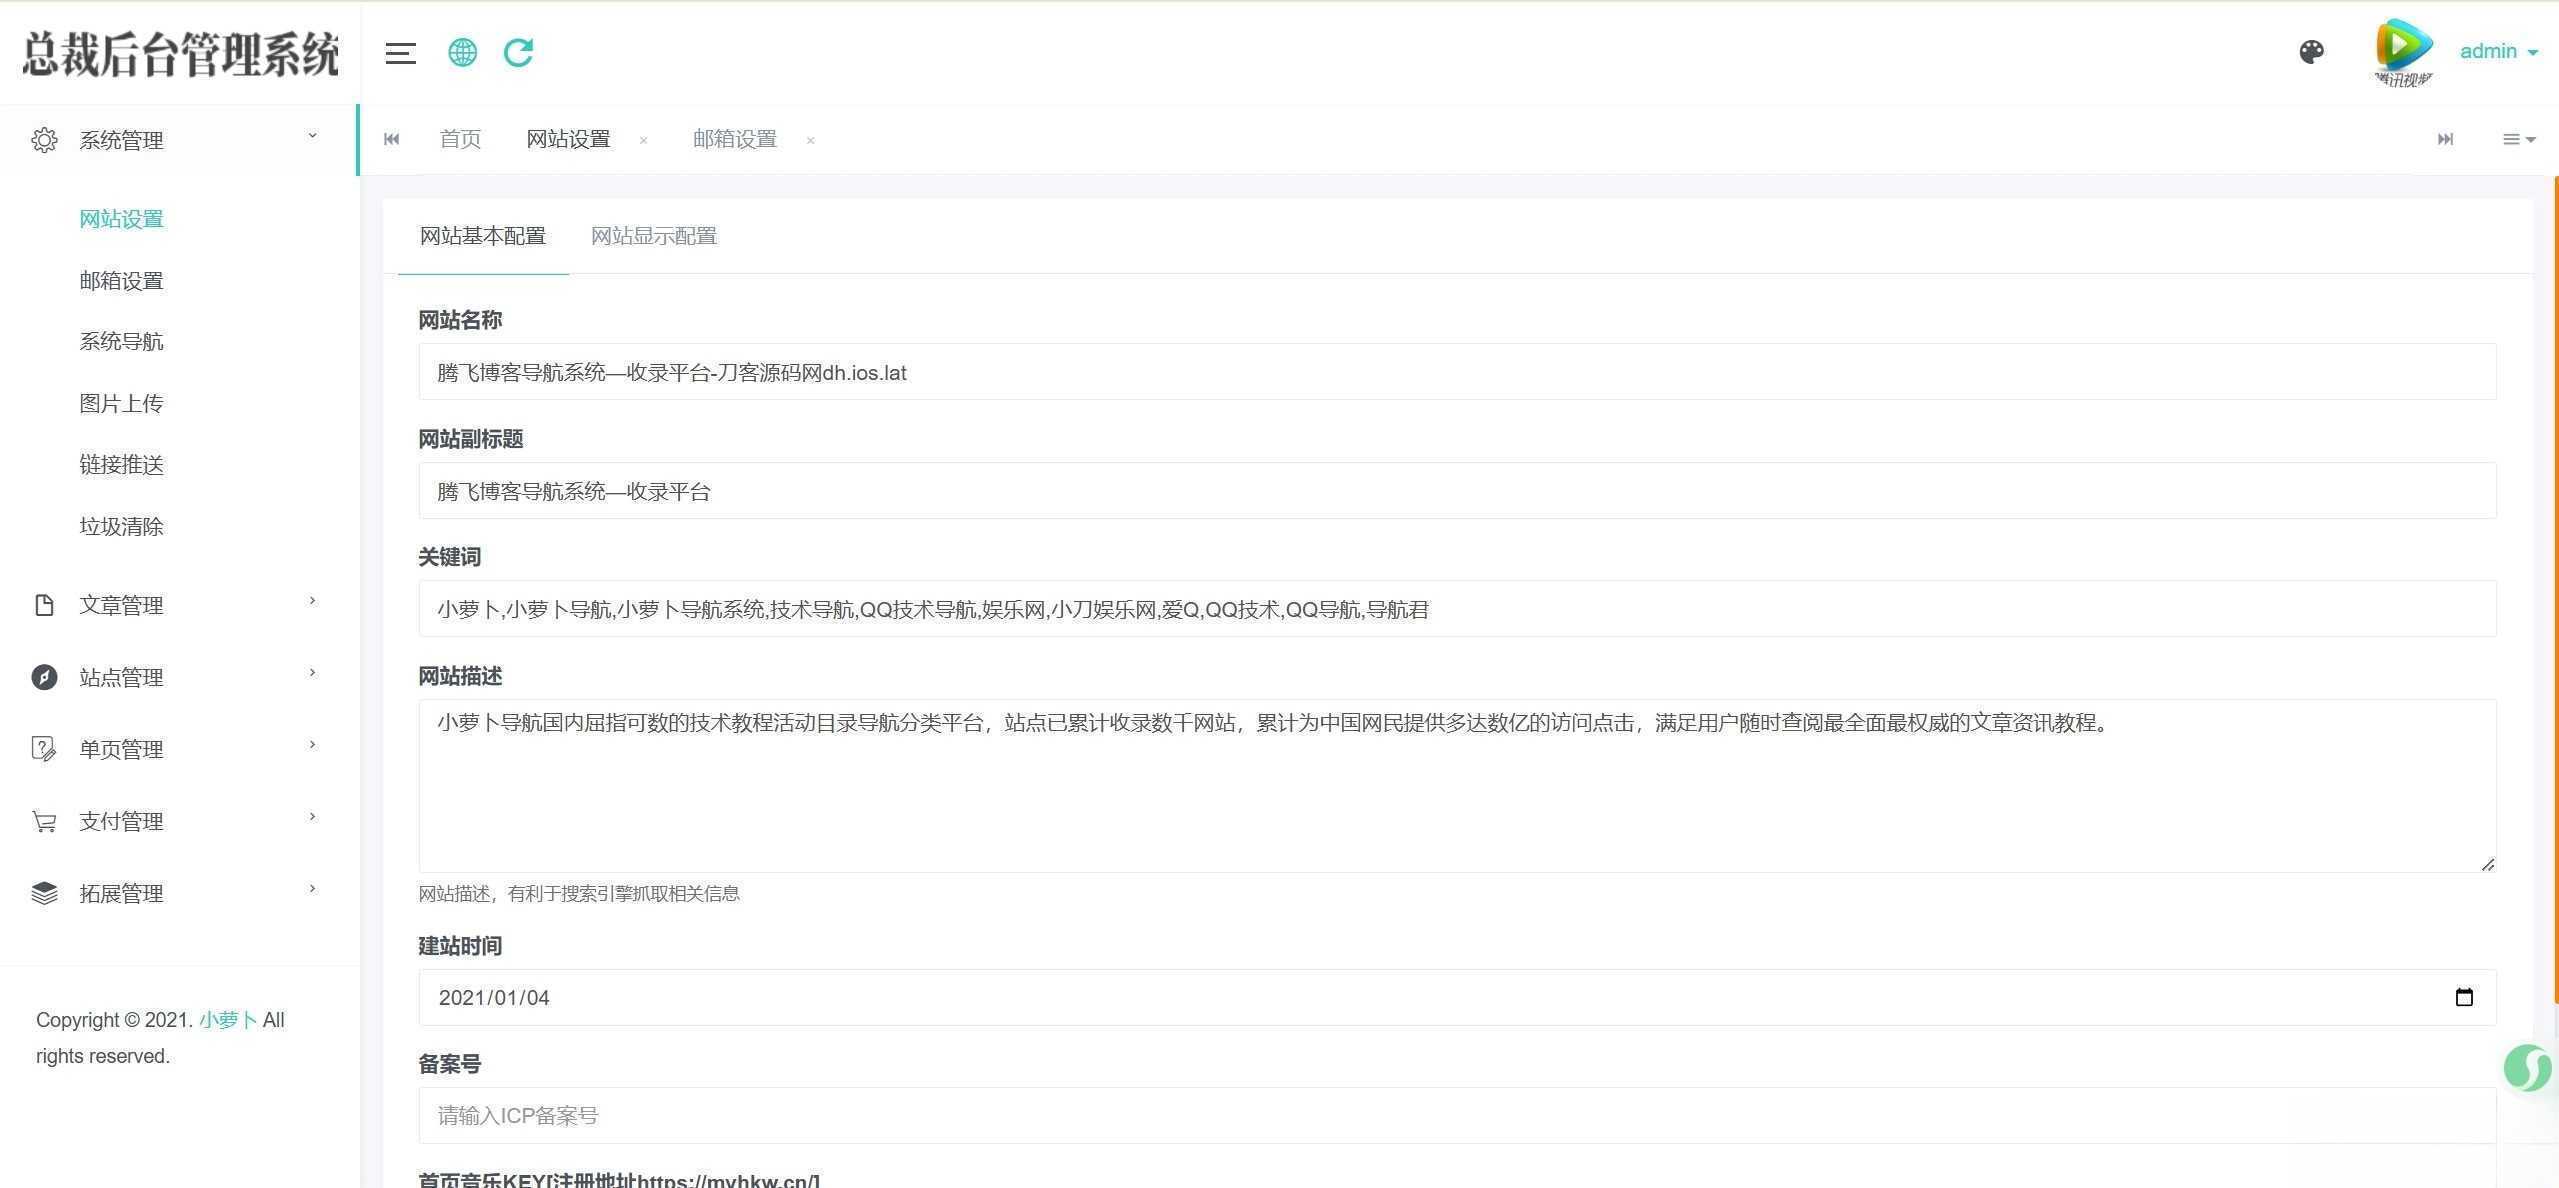Click the 拓展管理 layers icon
The height and width of the screenshot is (1188, 2559).
[44, 893]
